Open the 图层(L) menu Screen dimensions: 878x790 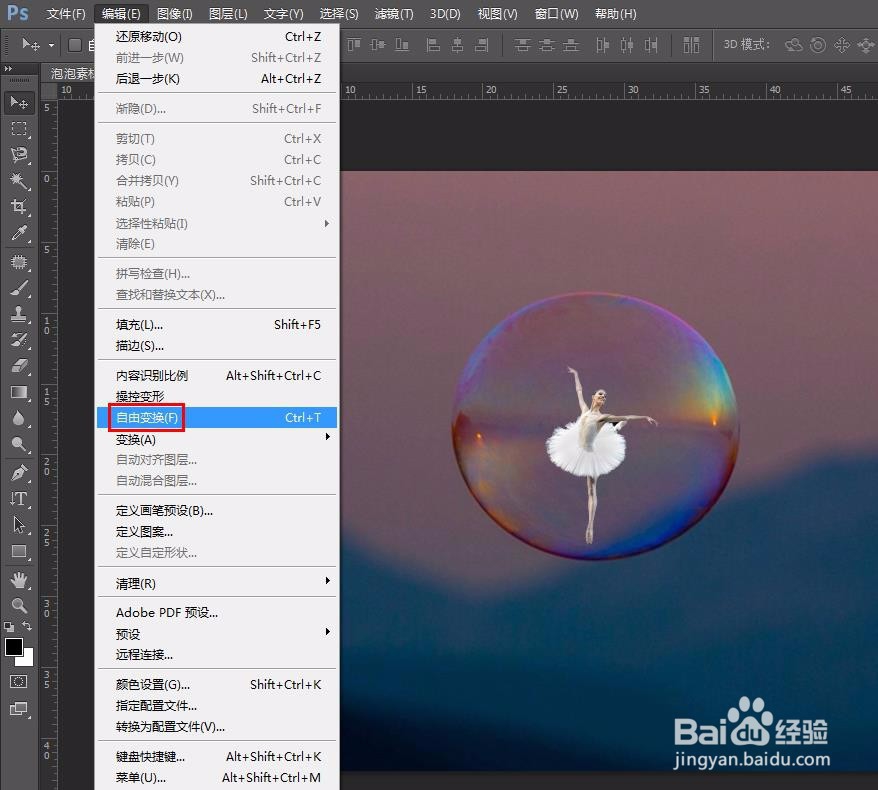point(228,13)
